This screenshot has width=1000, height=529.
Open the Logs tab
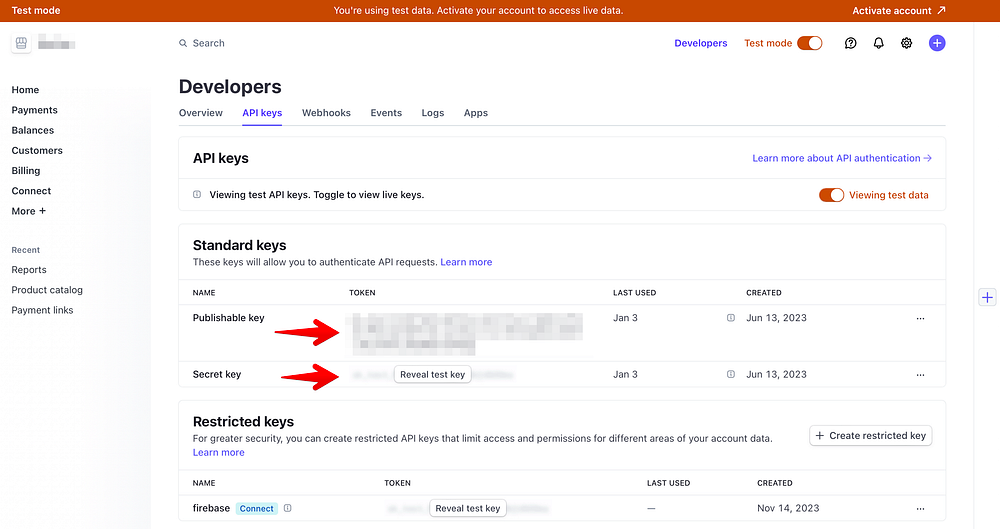[432, 113]
